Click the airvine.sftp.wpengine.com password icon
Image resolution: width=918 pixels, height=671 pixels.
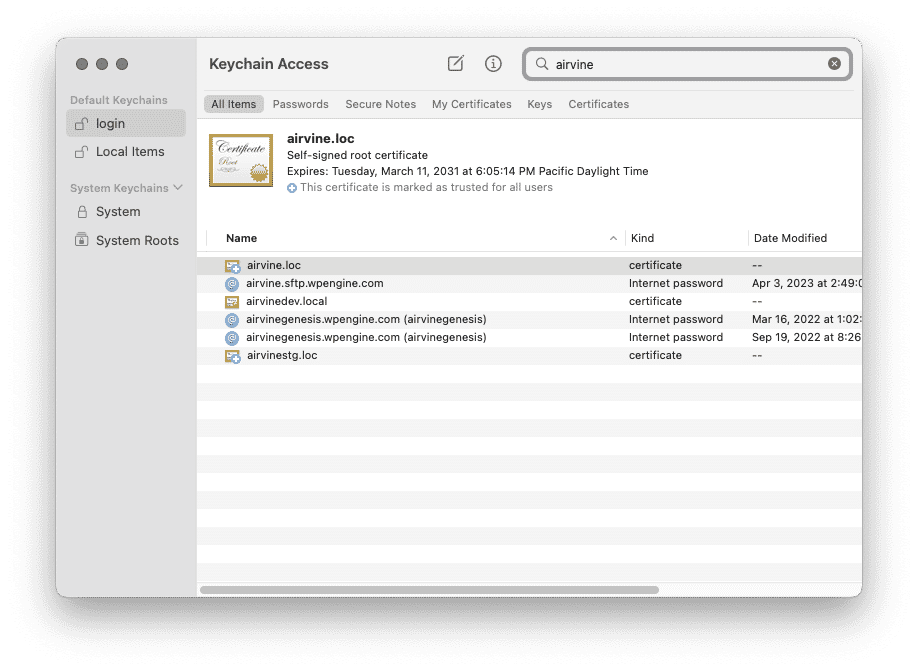click(232, 284)
